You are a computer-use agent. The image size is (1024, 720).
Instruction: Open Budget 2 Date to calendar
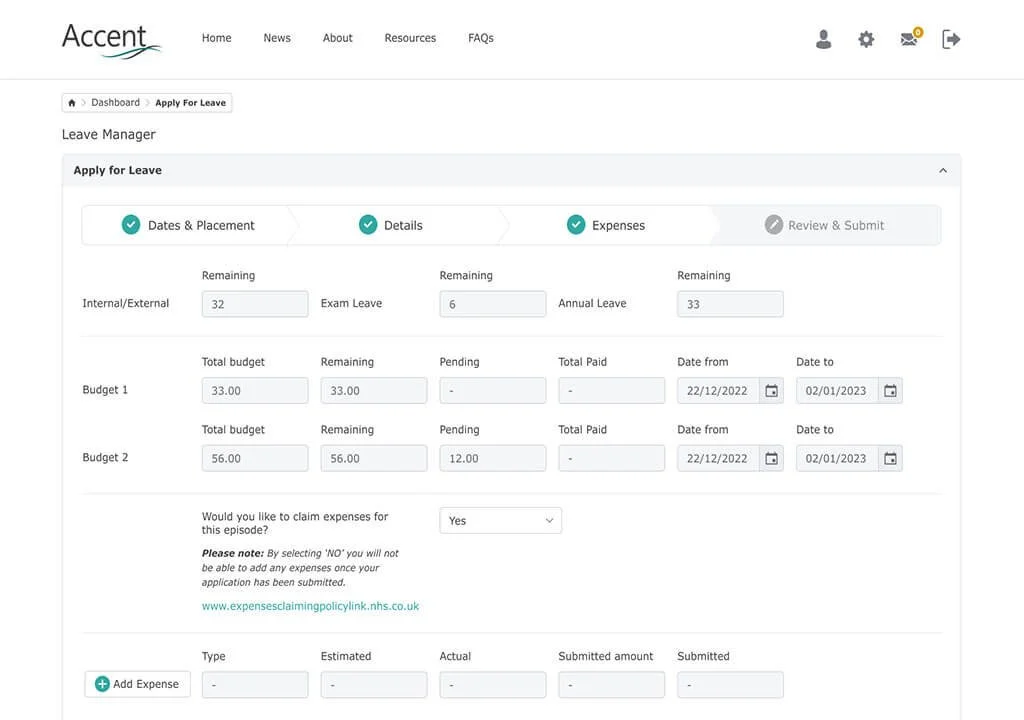click(890, 459)
